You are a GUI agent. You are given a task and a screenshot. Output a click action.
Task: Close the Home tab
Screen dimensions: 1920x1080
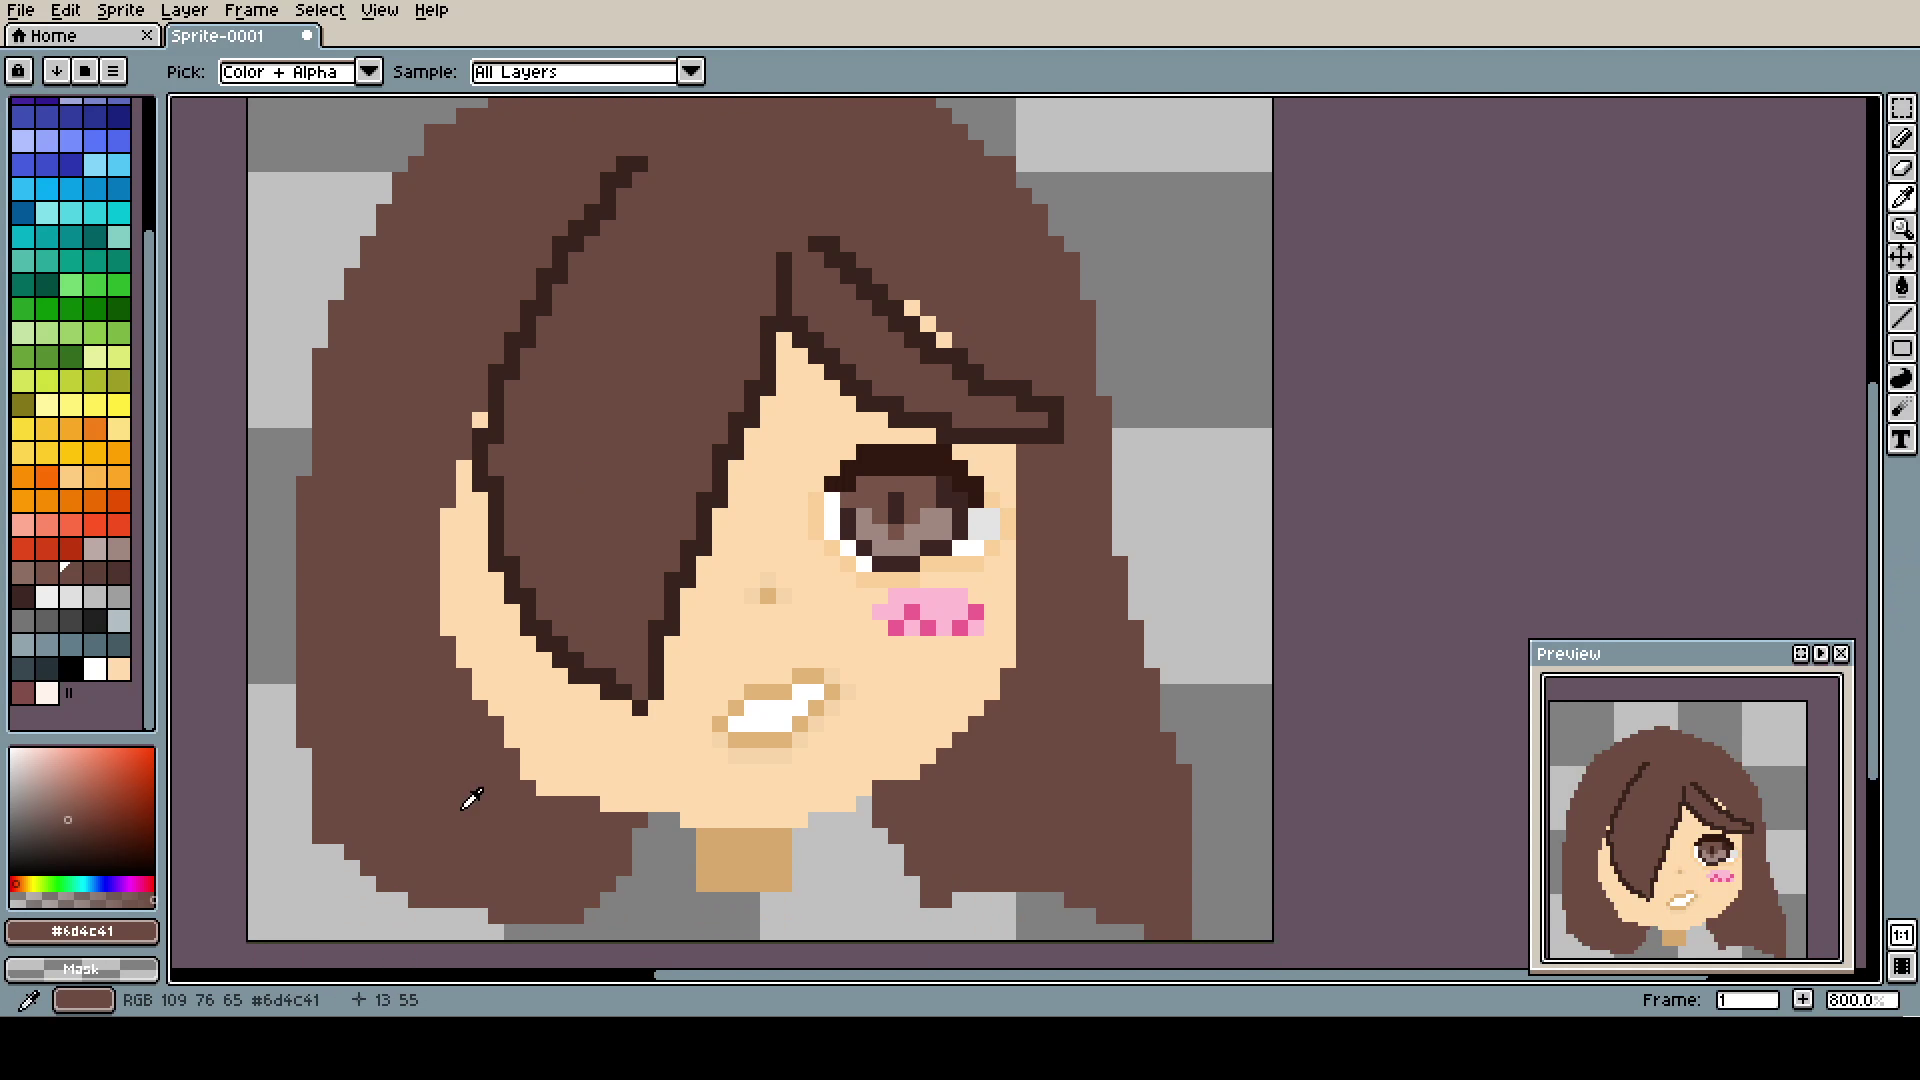click(x=147, y=35)
